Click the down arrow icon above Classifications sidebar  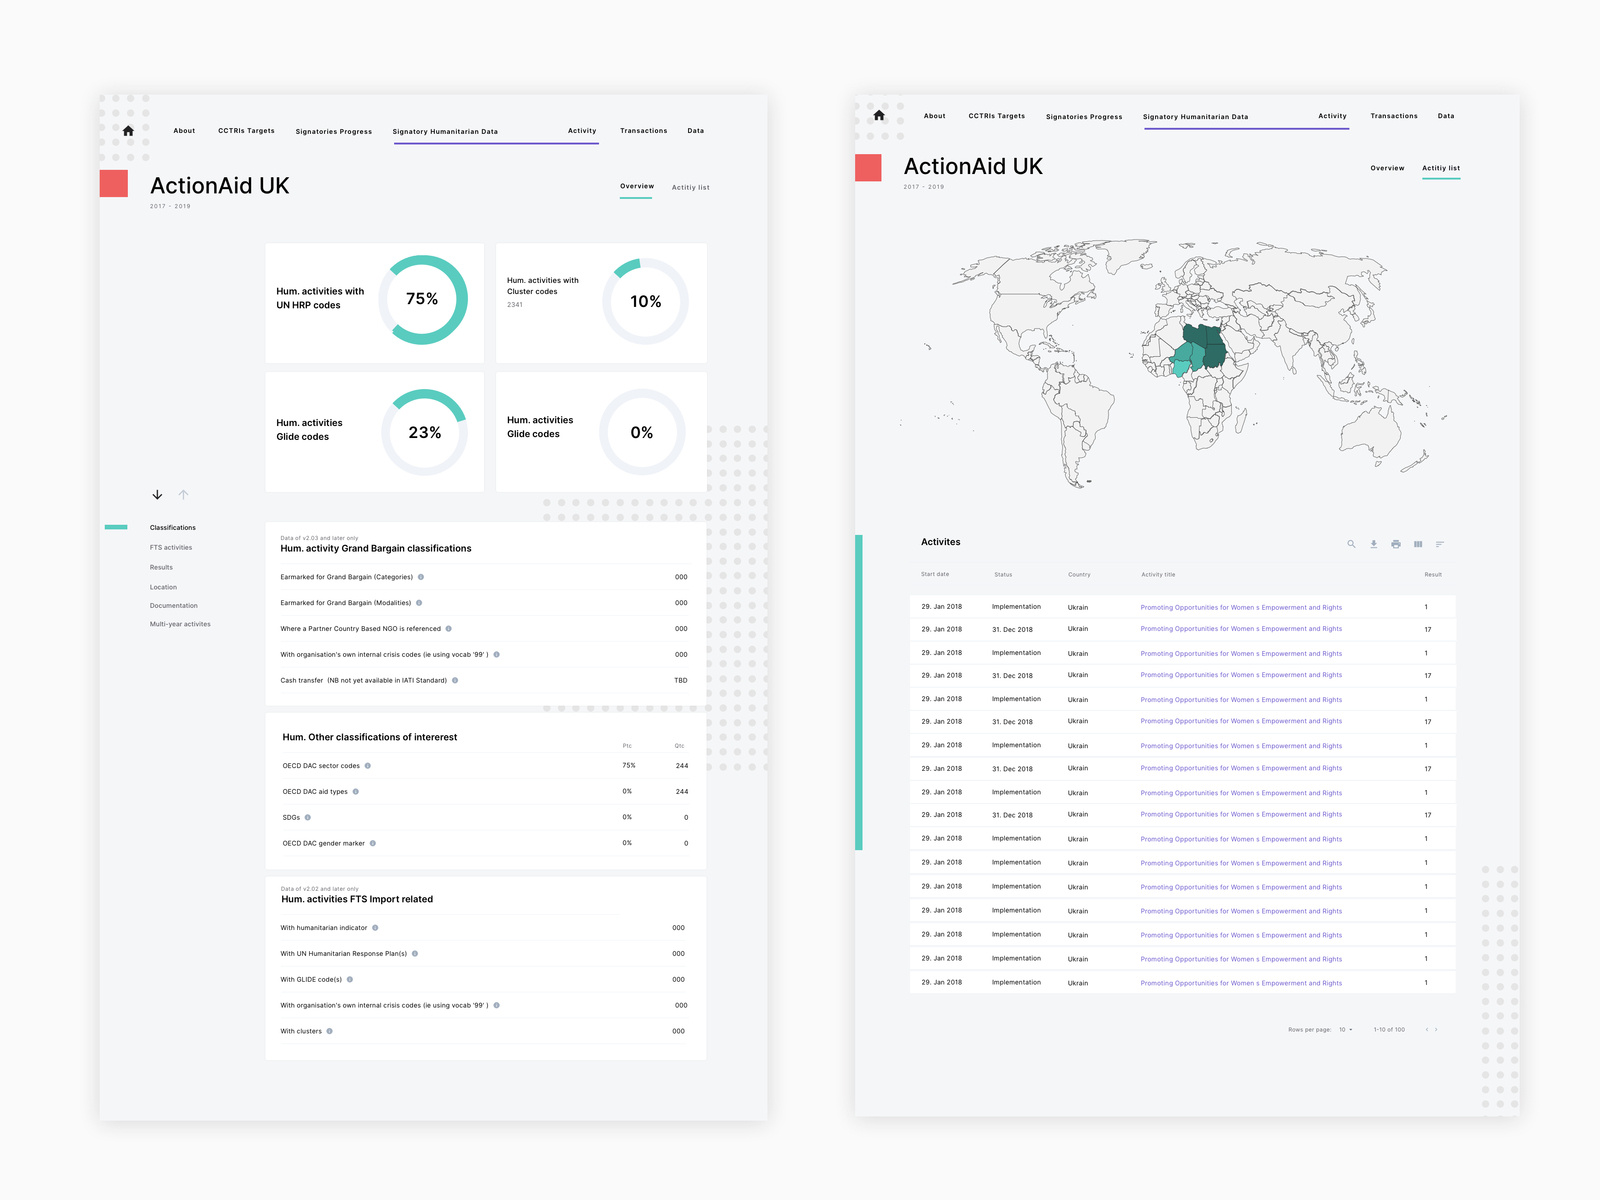(x=157, y=494)
